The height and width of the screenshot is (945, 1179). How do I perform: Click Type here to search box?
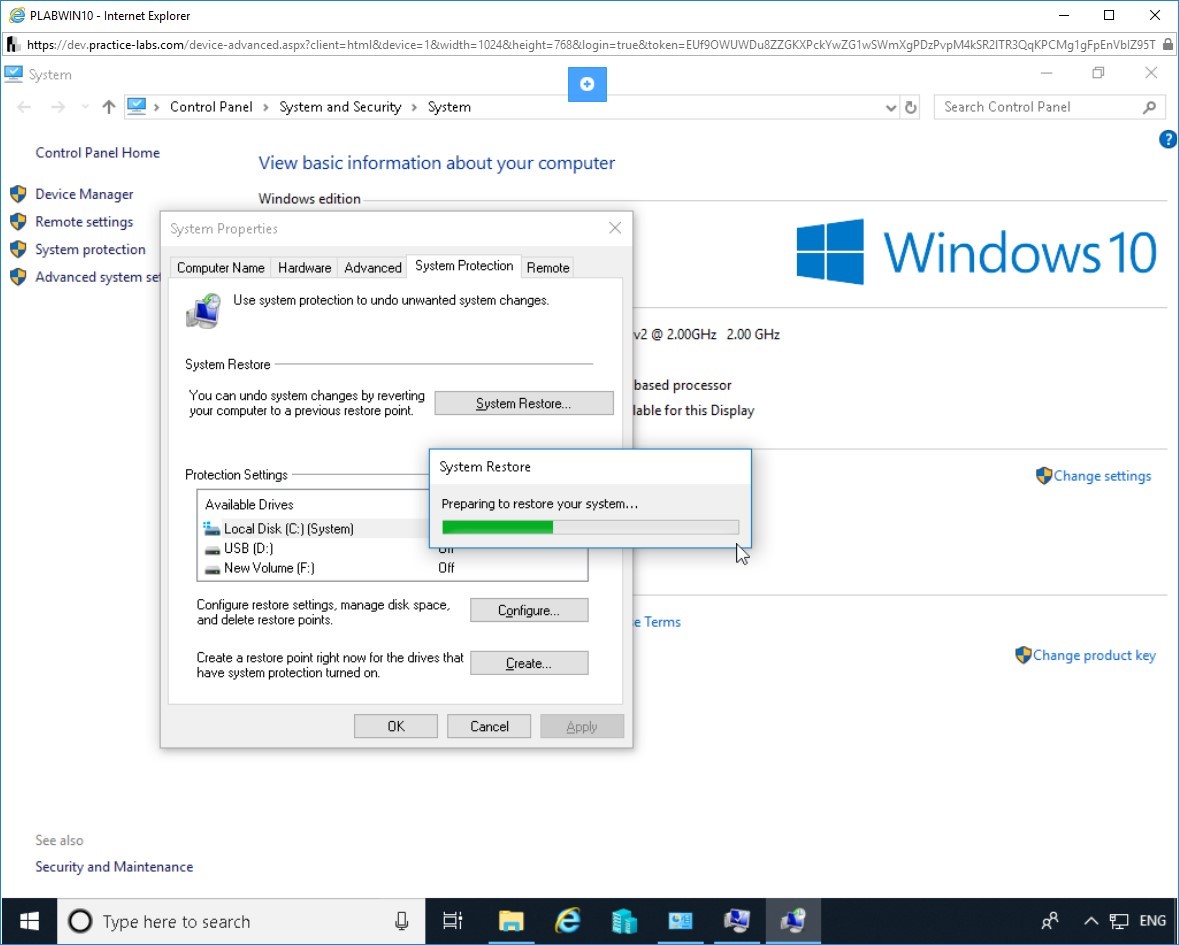(x=241, y=921)
